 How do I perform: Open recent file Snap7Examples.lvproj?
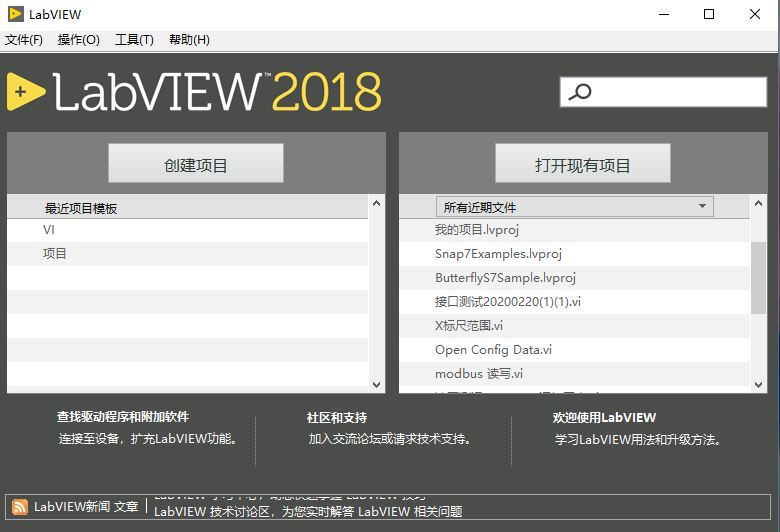pos(575,254)
